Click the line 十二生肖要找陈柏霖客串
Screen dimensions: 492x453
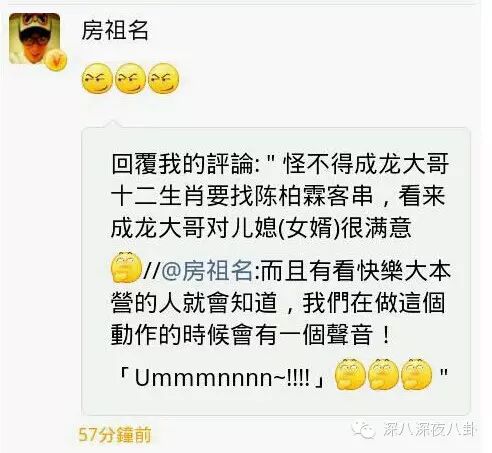242,196
